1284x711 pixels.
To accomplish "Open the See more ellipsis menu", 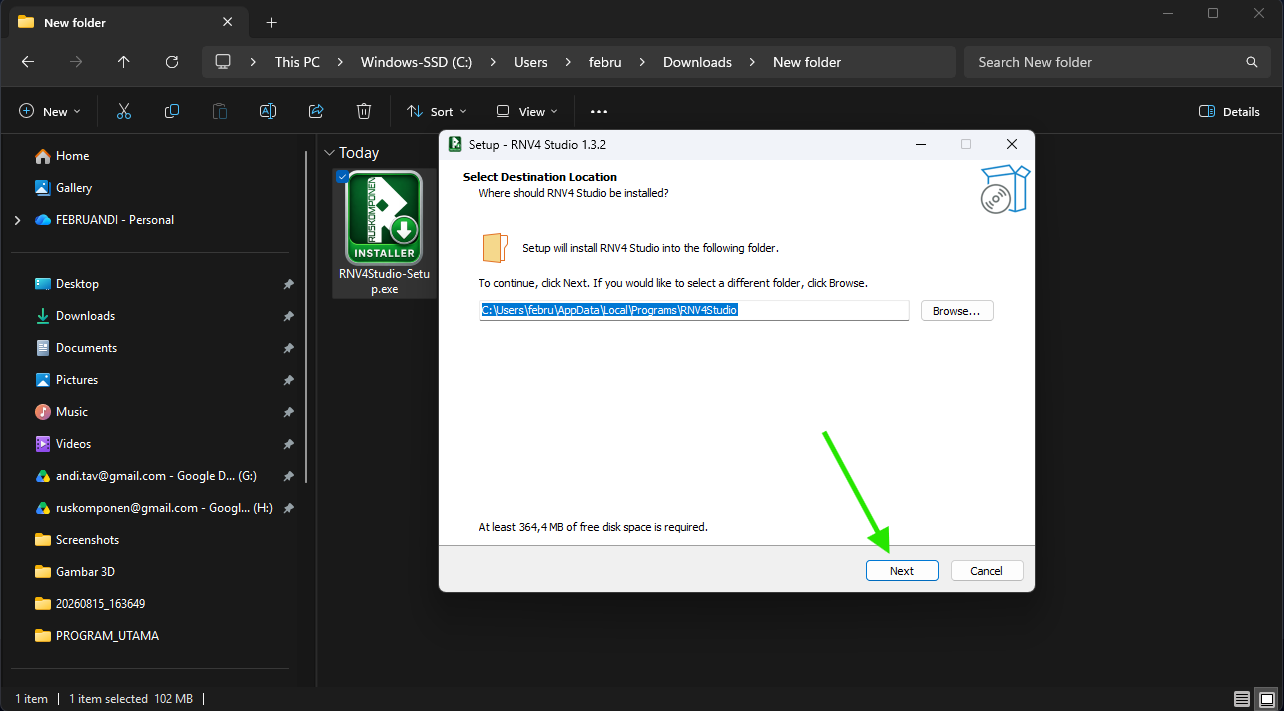I will tap(599, 112).
